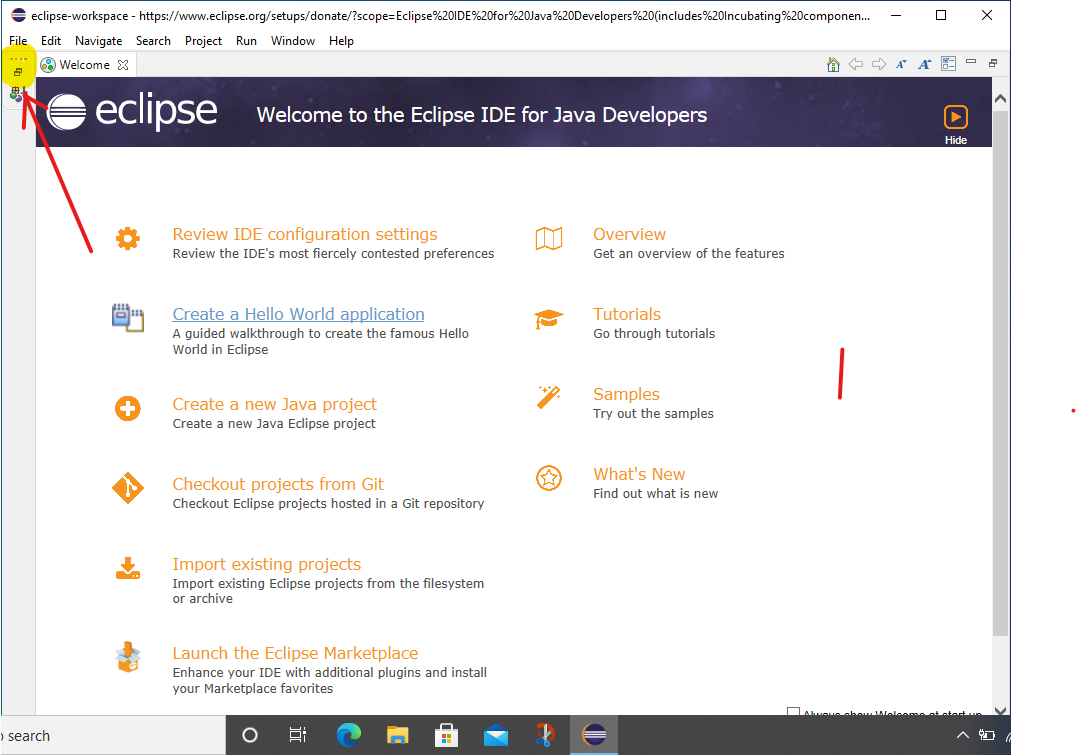Click the Import existing projects download icon

[x=127, y=568]
